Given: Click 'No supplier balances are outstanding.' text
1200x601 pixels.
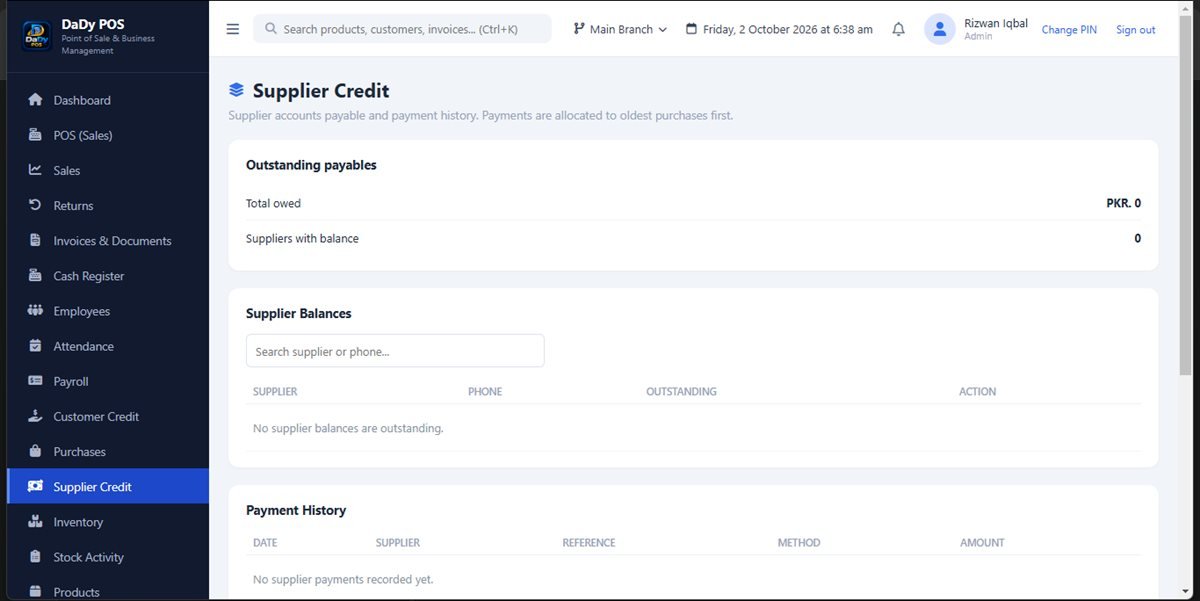Looking at the screenshot, I should [348, 428].
